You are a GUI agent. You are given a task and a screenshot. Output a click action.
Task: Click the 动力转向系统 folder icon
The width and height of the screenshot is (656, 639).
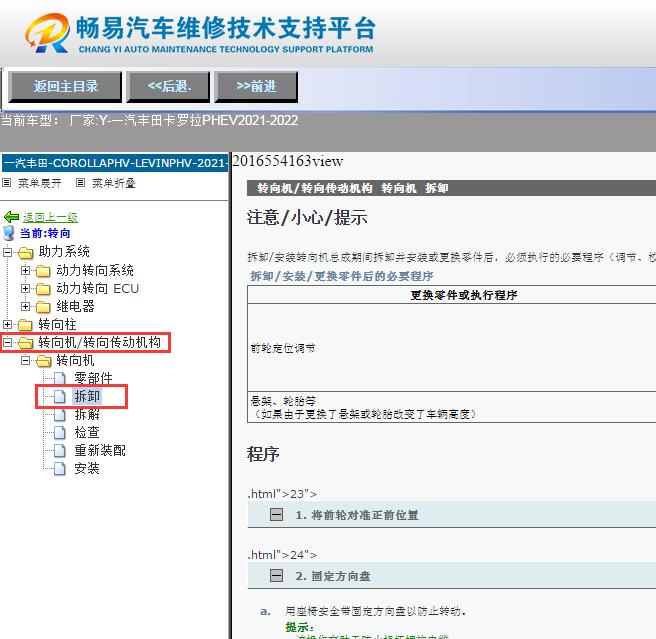tap(43, 271)
